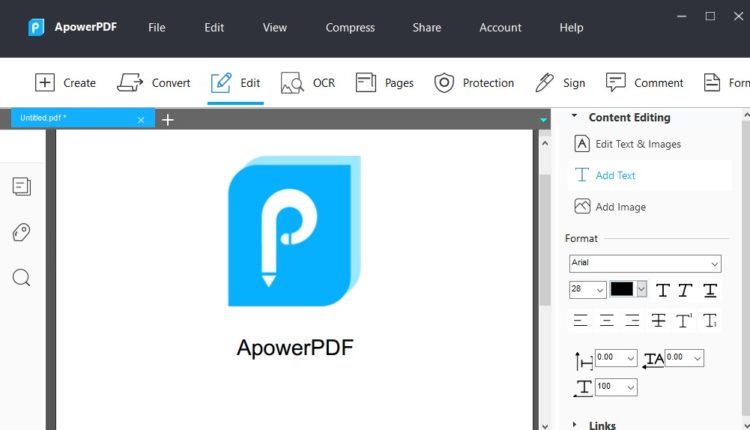Click the Format section label
Screen dimensions: 750x430
(581, 238)
